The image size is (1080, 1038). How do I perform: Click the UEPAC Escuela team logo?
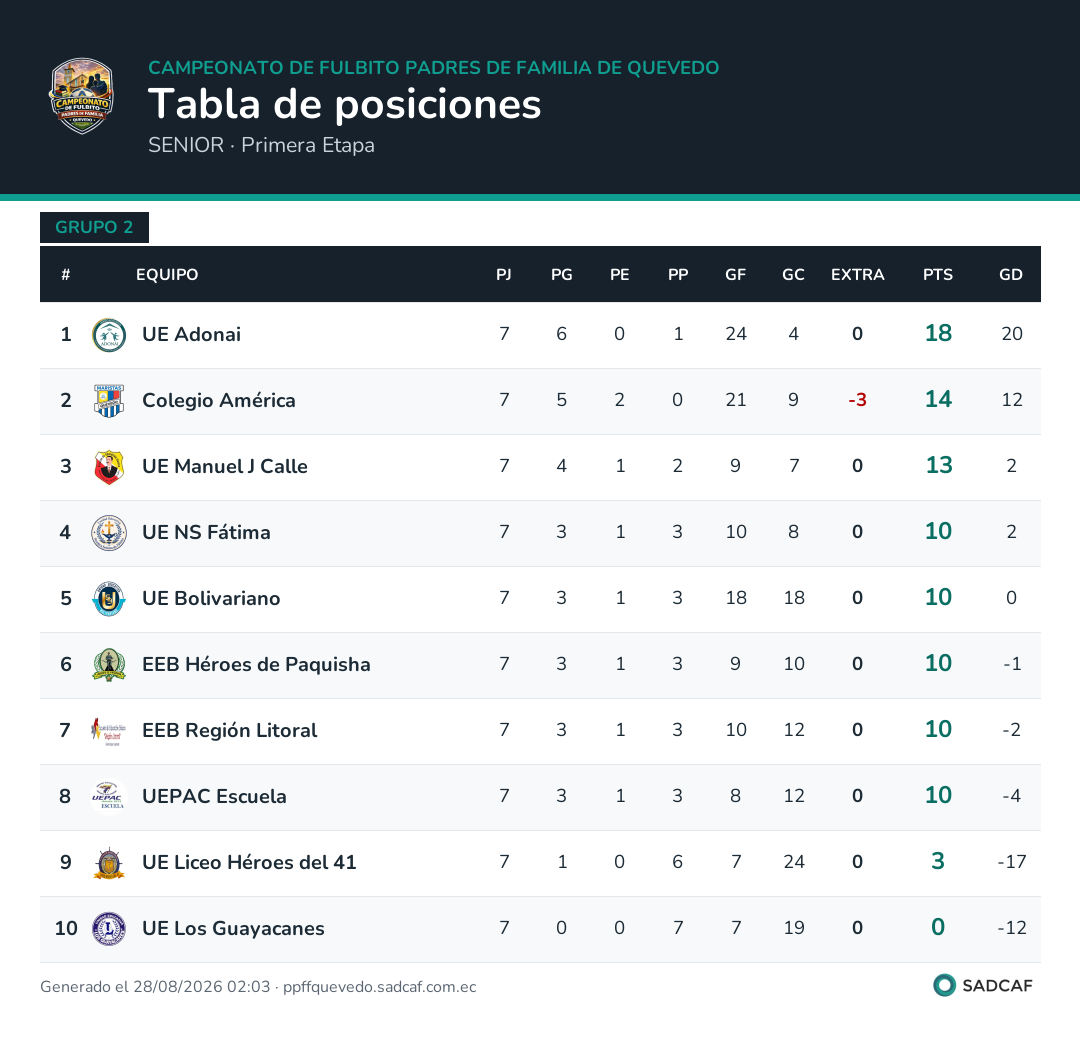(x=109, y=797)
